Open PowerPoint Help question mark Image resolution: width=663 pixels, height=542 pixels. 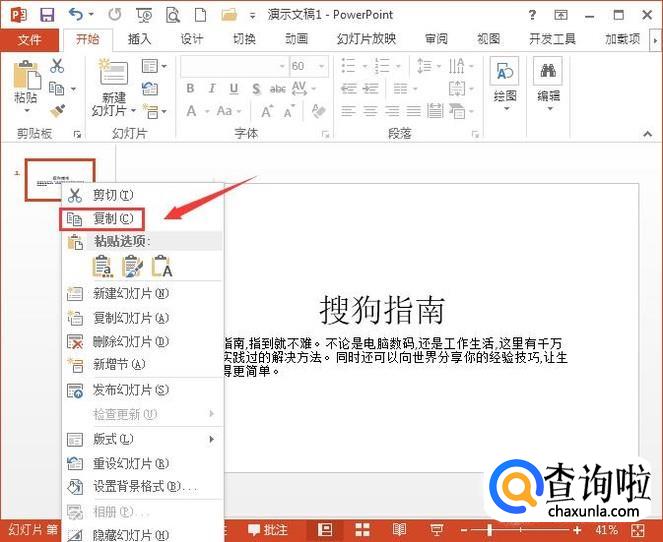click(532, 16)
